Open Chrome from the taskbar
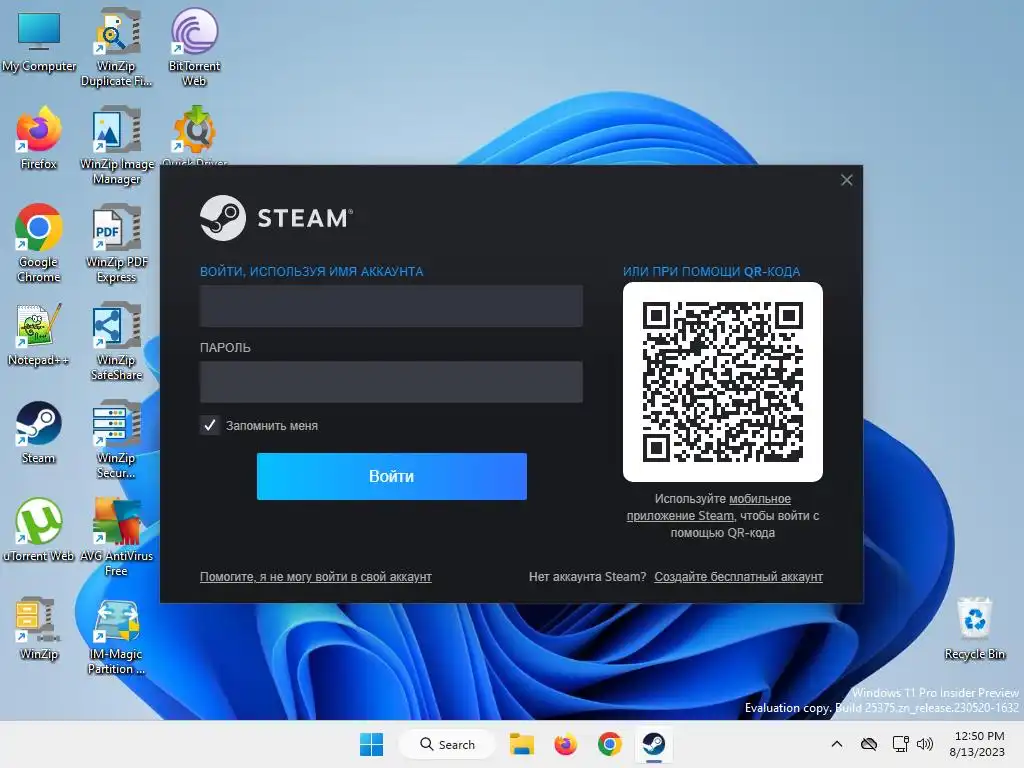Viewport: 1024px width, 768px height. (x=609, y=744)
